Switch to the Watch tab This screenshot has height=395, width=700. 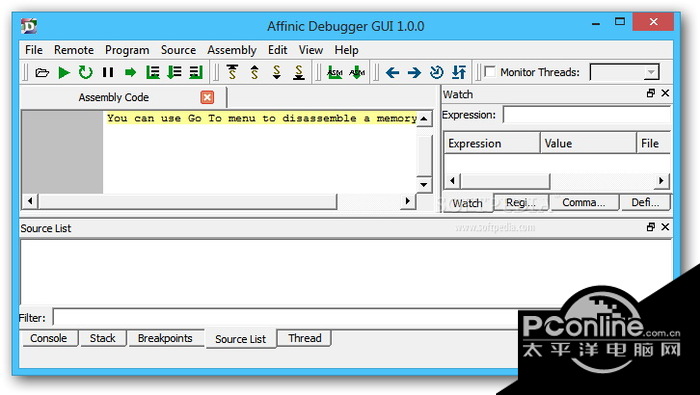coord(467,203)
